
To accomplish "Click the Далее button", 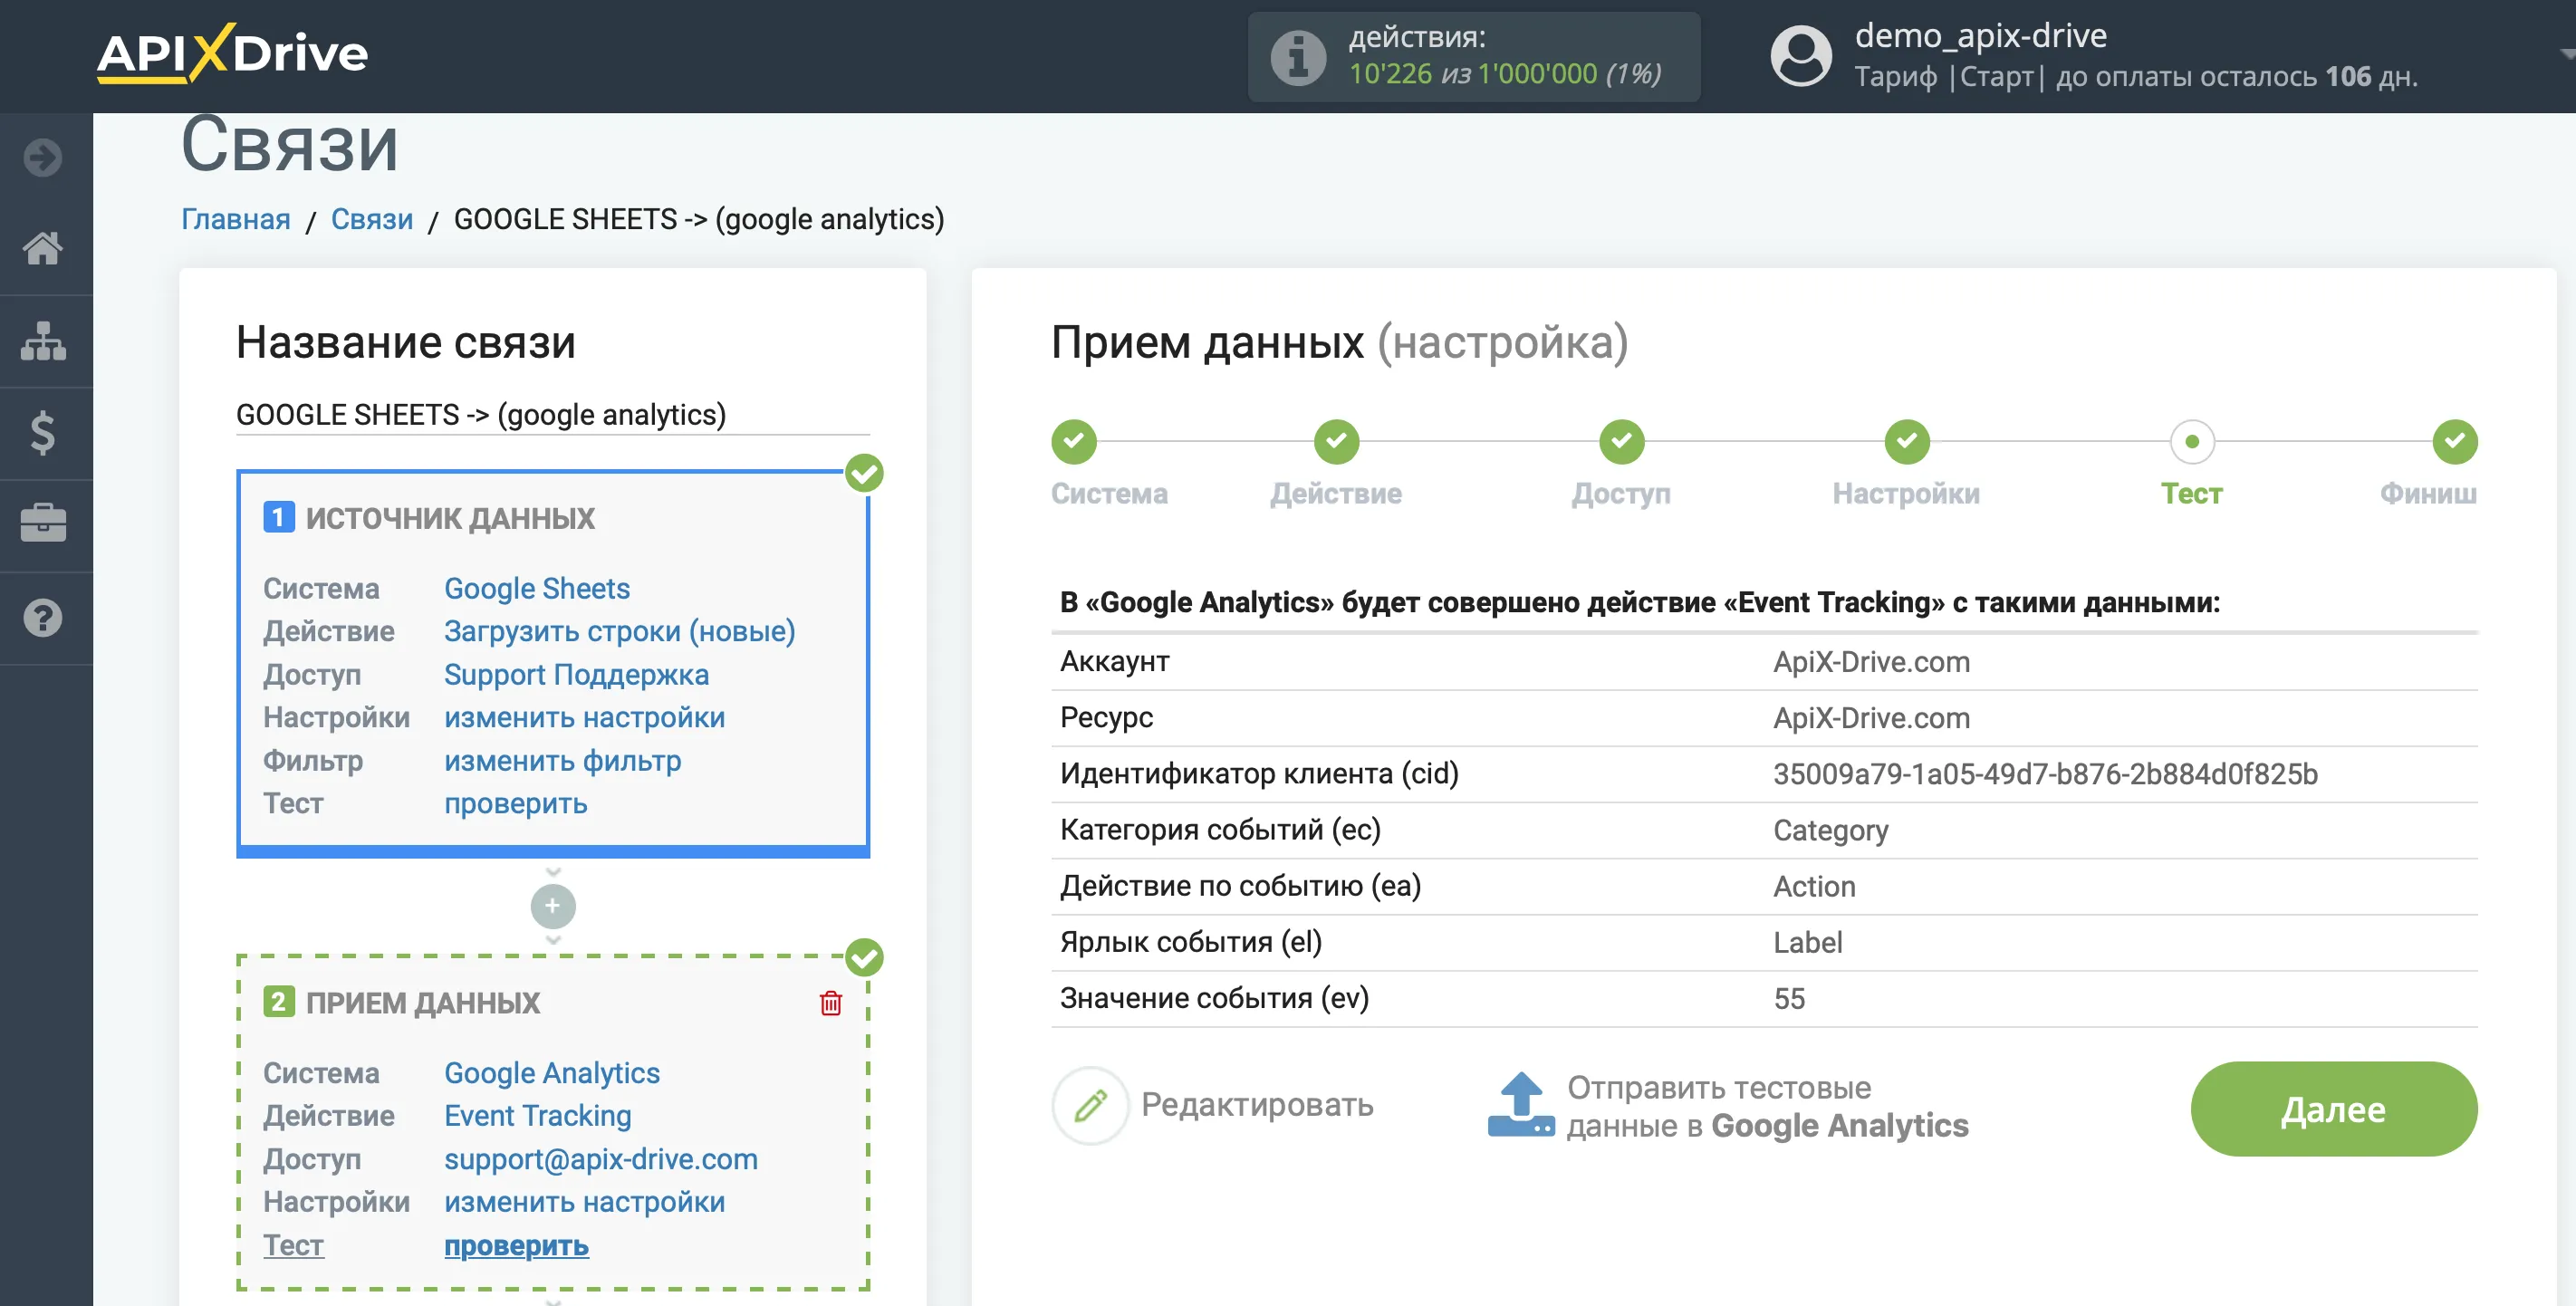I will coord(2333,1109).
